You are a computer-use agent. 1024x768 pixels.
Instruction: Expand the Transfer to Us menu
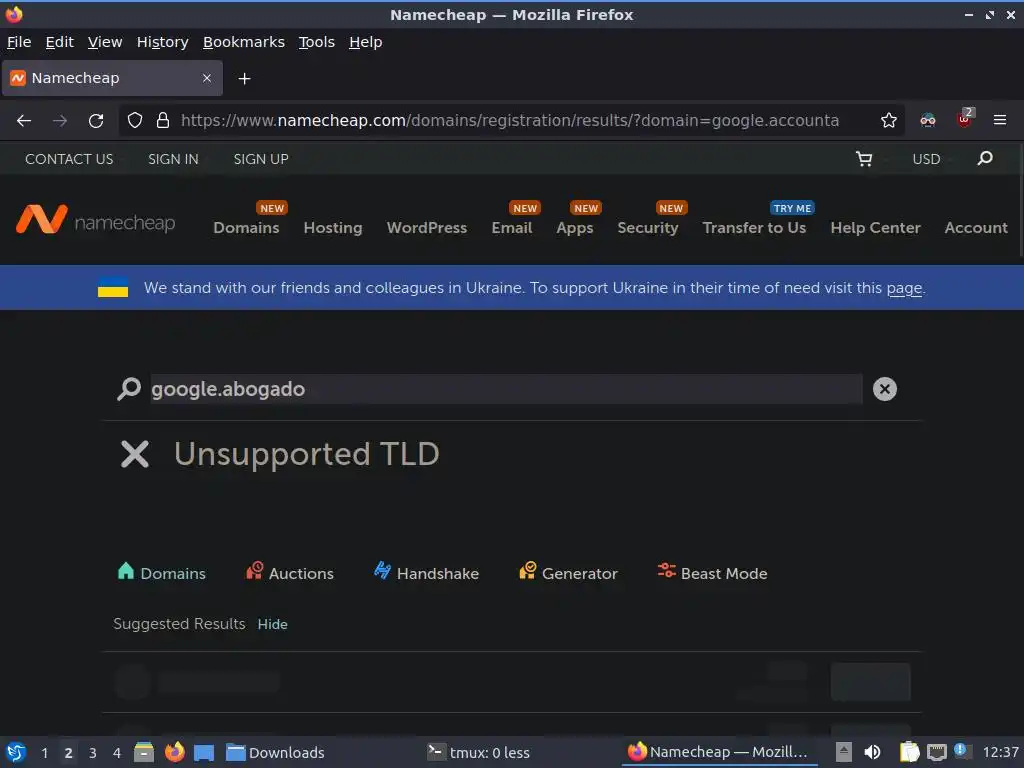click(x=754, y=227)
